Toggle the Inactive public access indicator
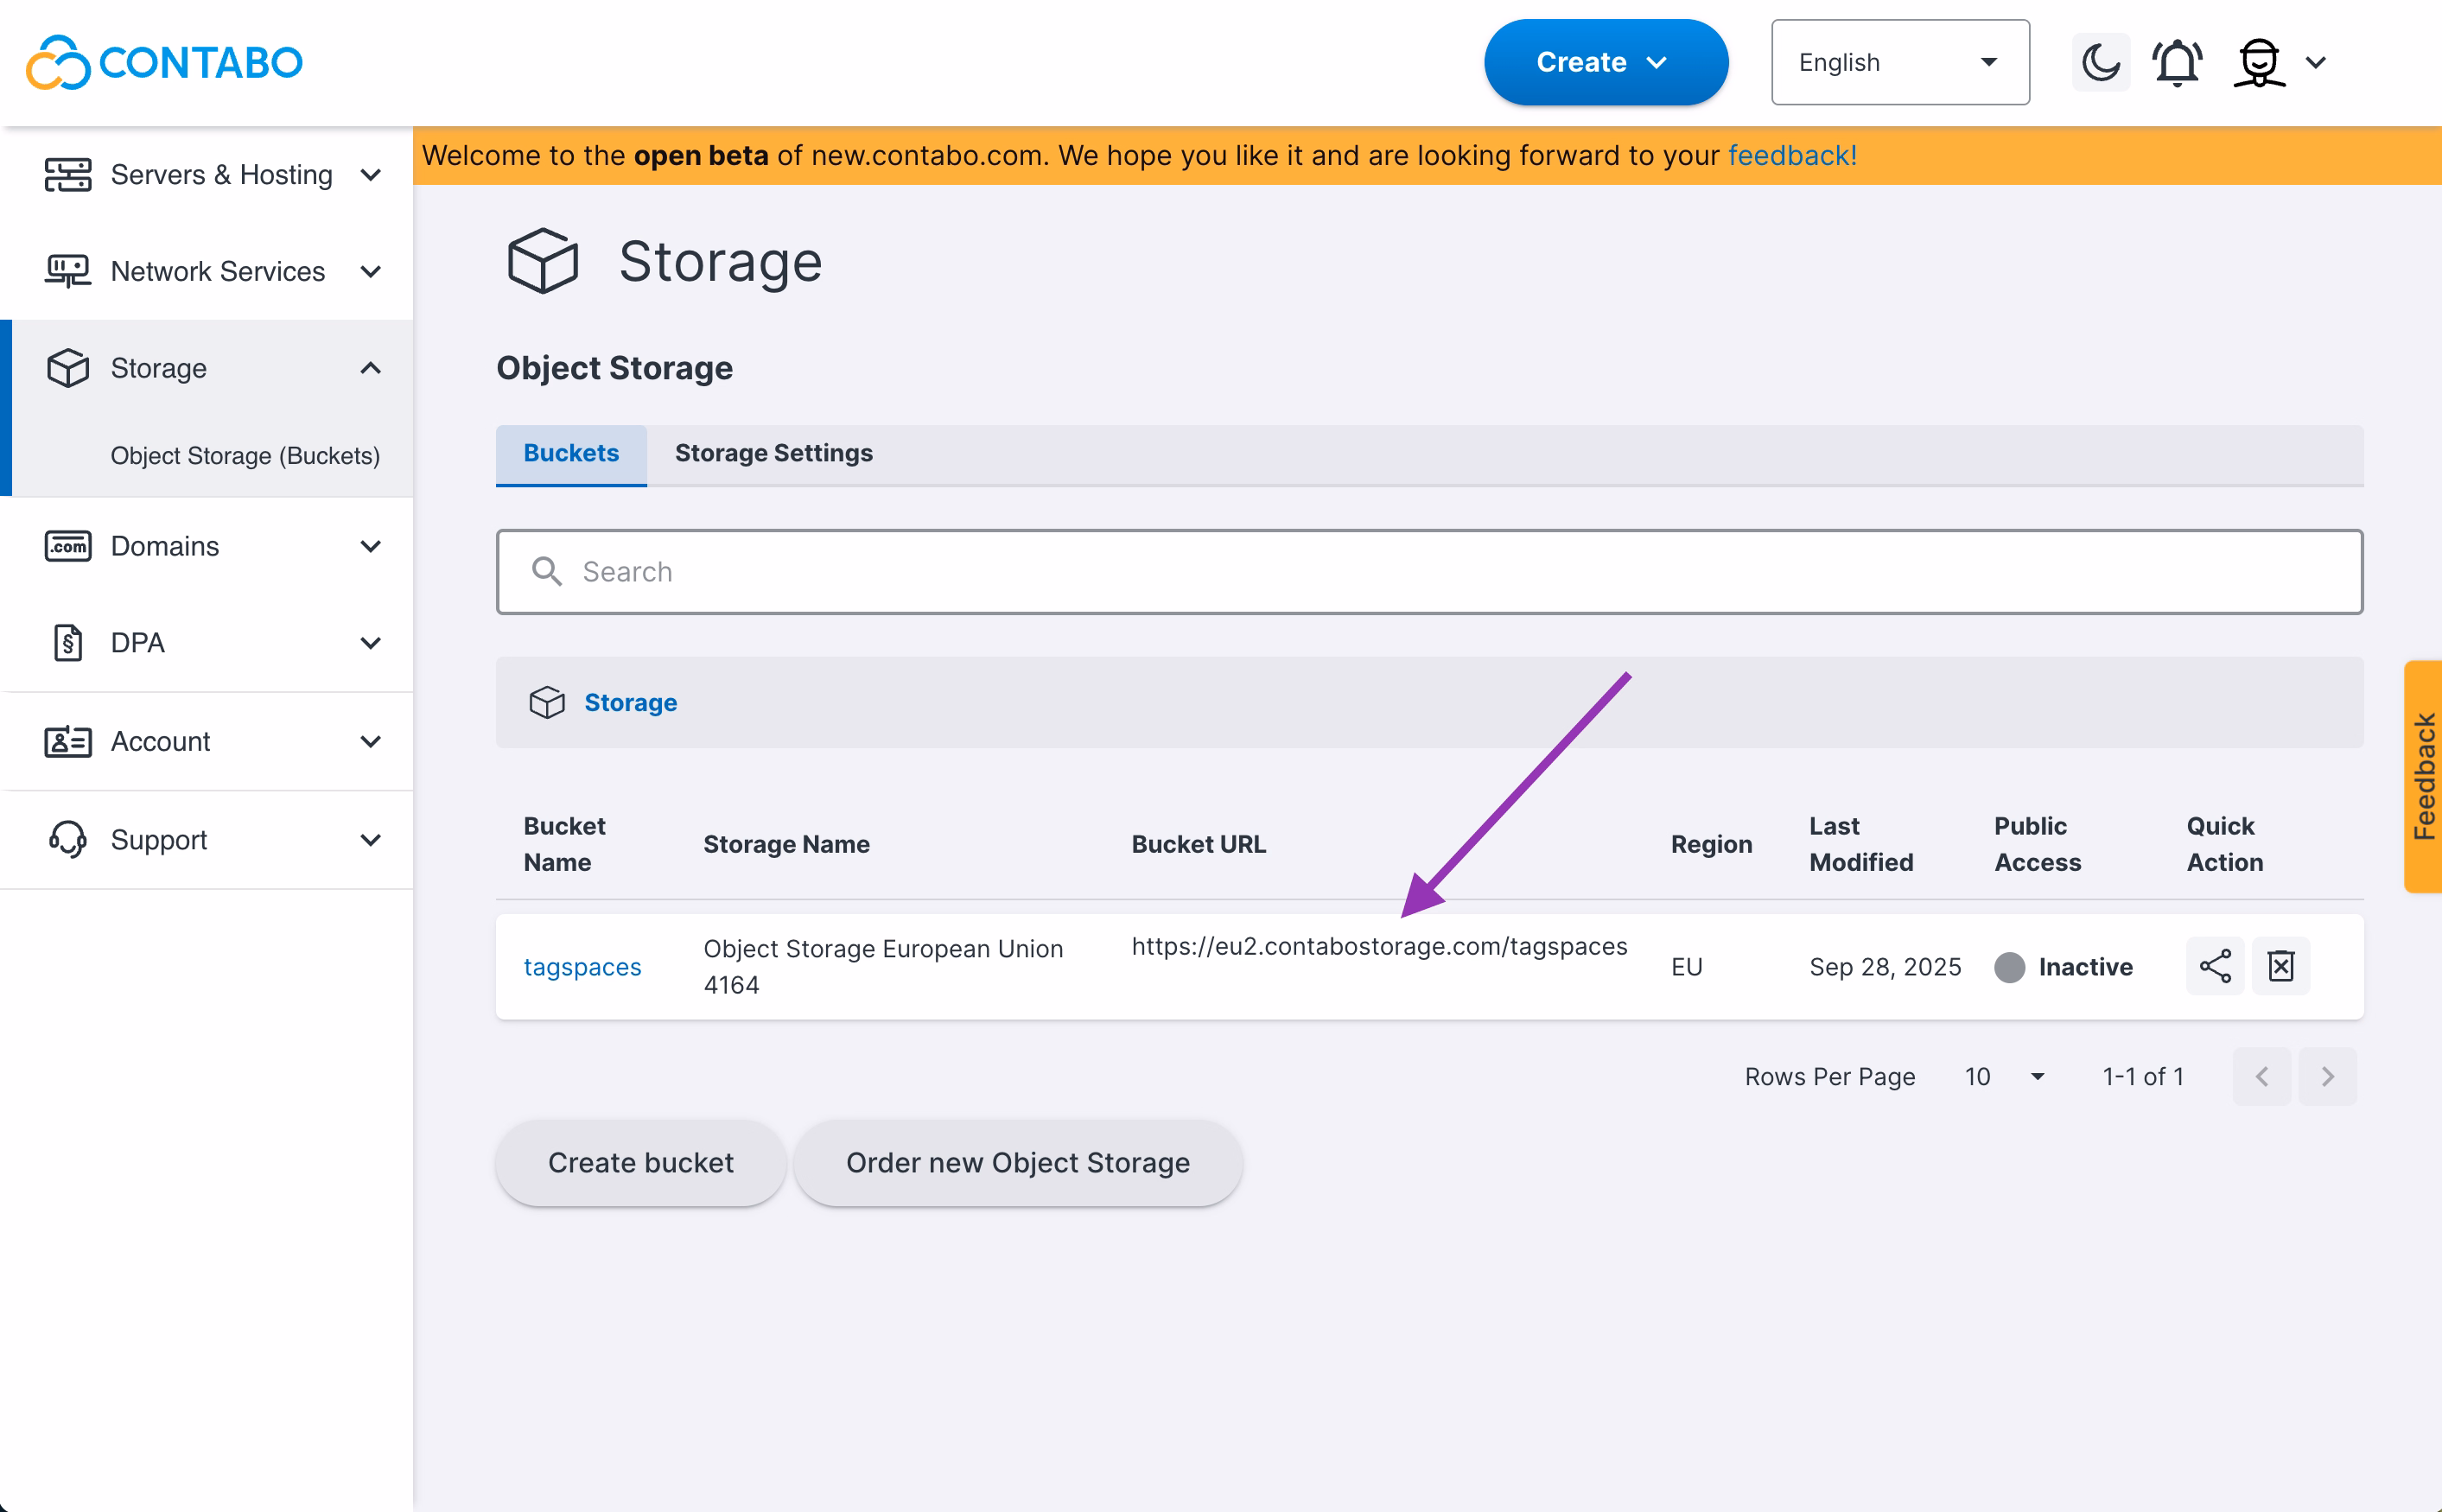The height and width of the screenshot is (1512, 2442). point(2009,967)
